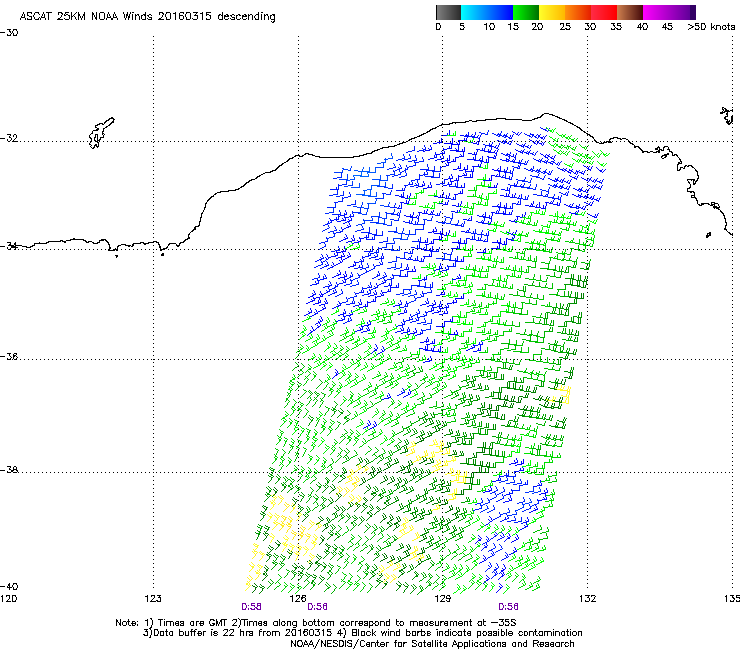This screenshot has width=740, height=650.
Task: Click the '132' longitude axis label
Action: tap(587, 599)
